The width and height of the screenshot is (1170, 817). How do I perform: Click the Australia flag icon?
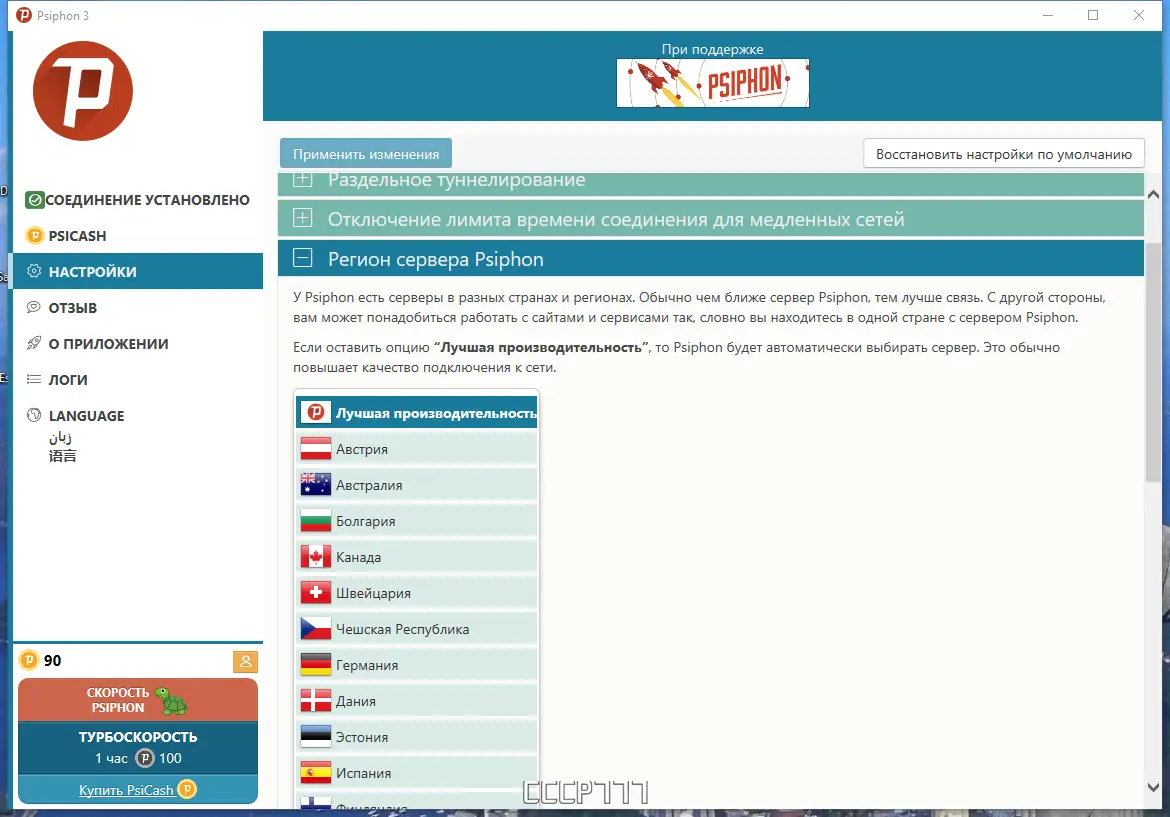pyautogui.click(x=316, y=485)
